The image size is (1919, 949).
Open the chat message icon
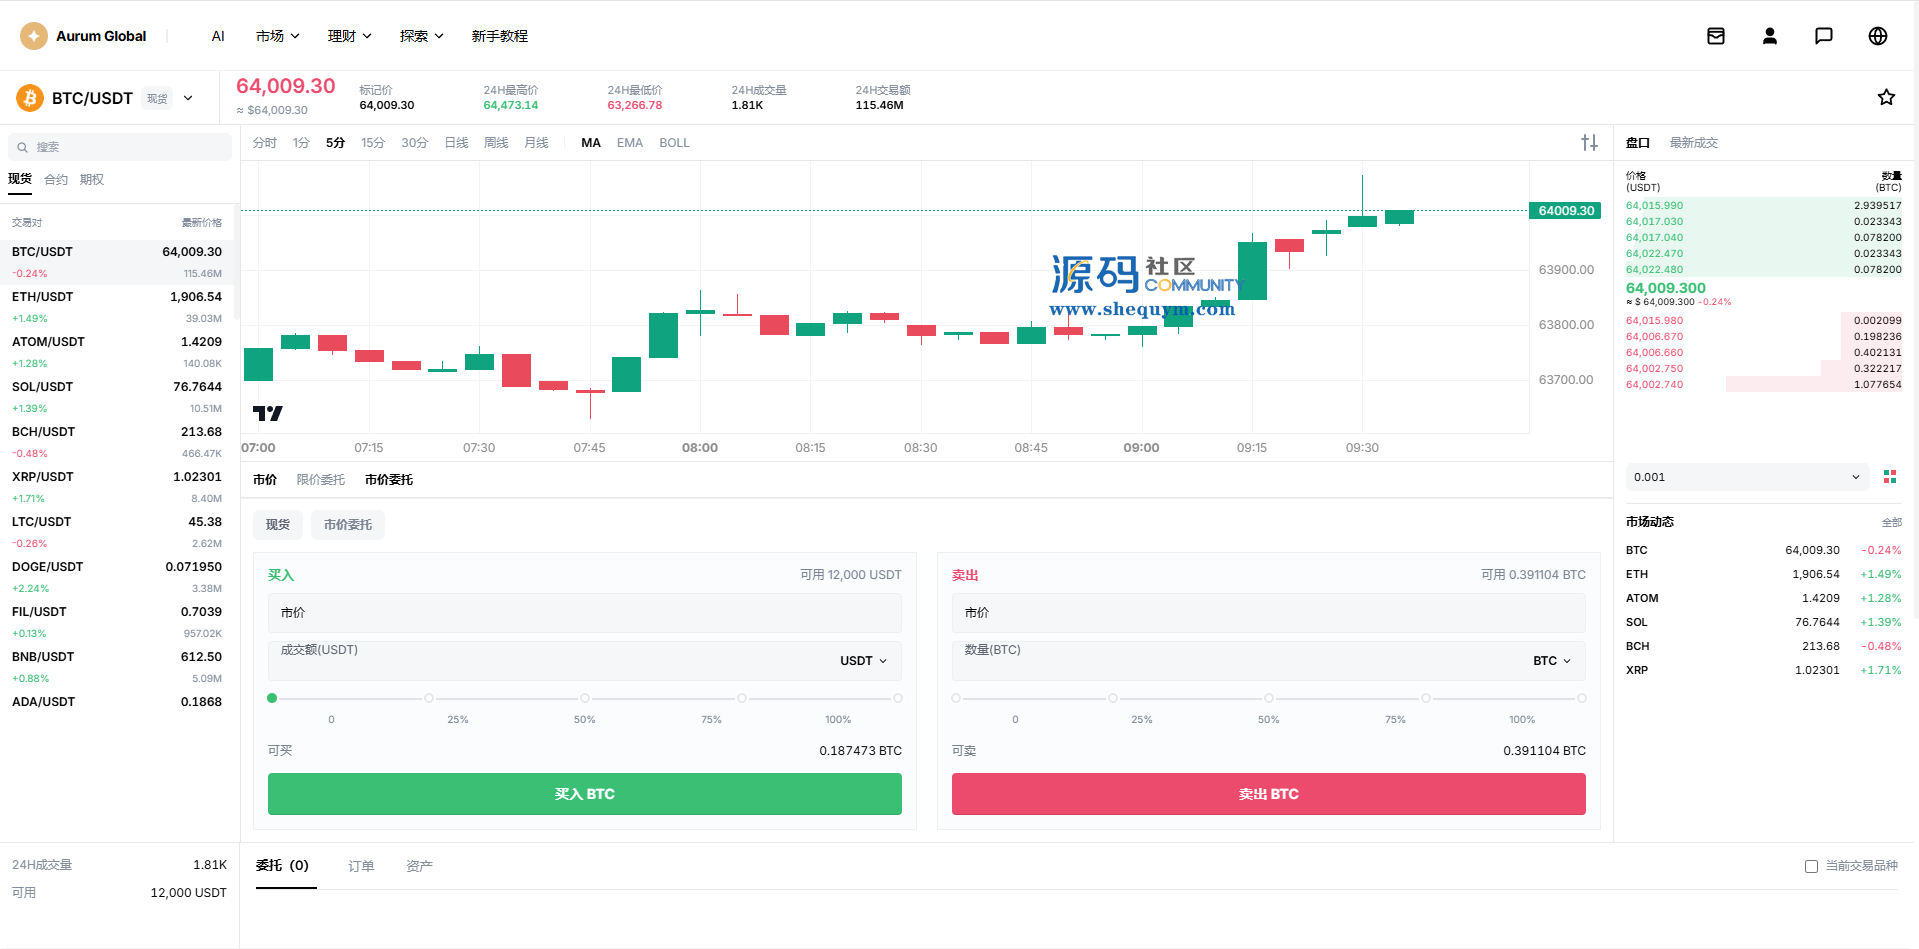(x=1824, y=36)
